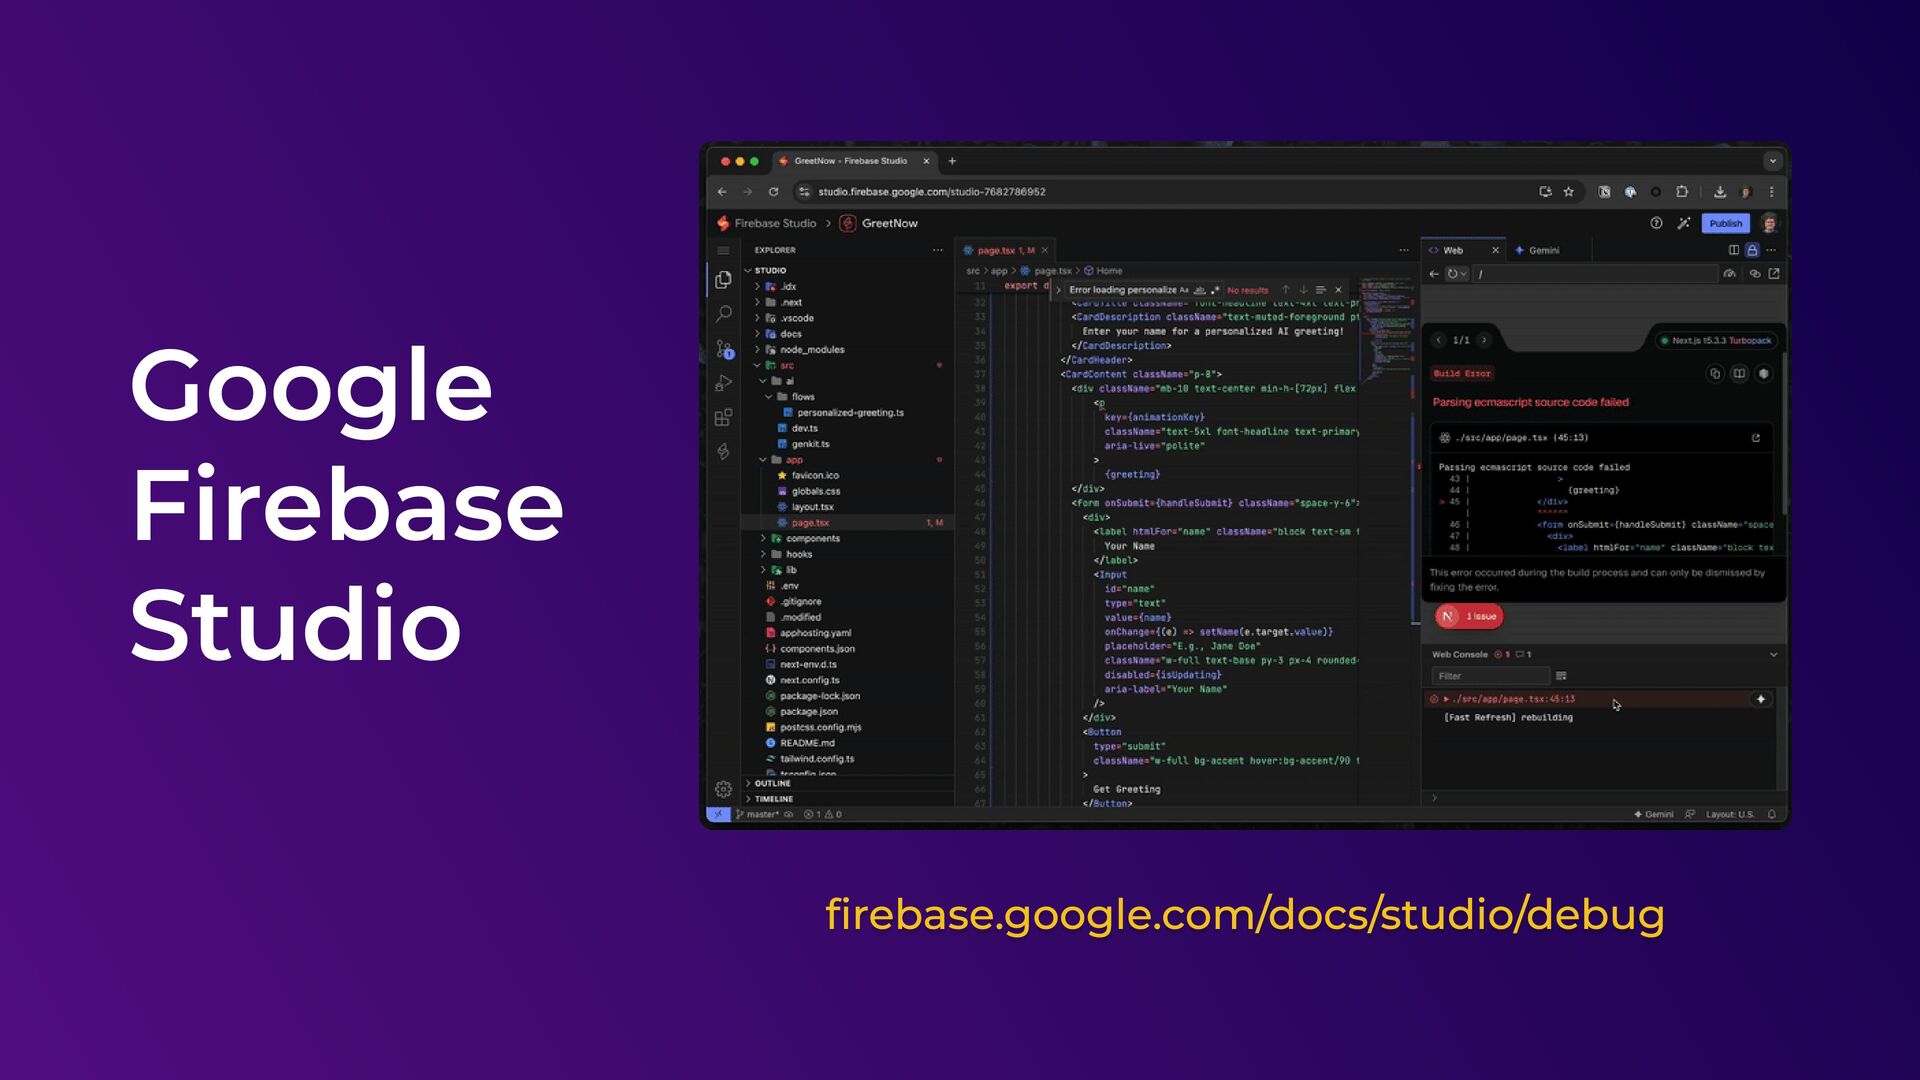This screenshot has height=1080, width=1920.
Task: Open the Search magnifier in activity bar
Action: [723, 314]
